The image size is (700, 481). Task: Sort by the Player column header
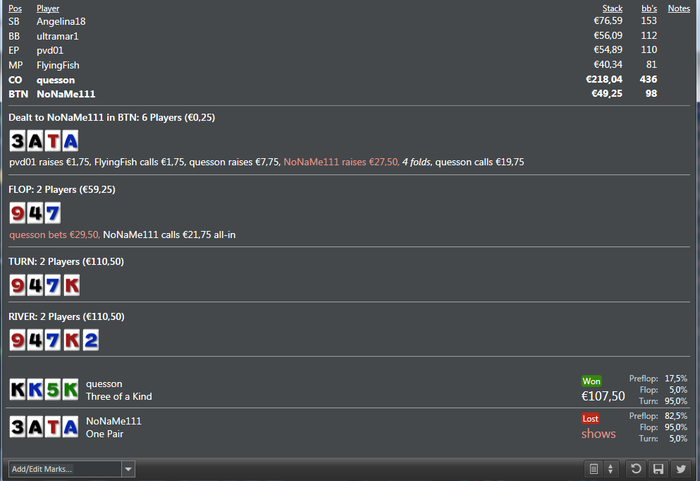(x=48, y=8)
